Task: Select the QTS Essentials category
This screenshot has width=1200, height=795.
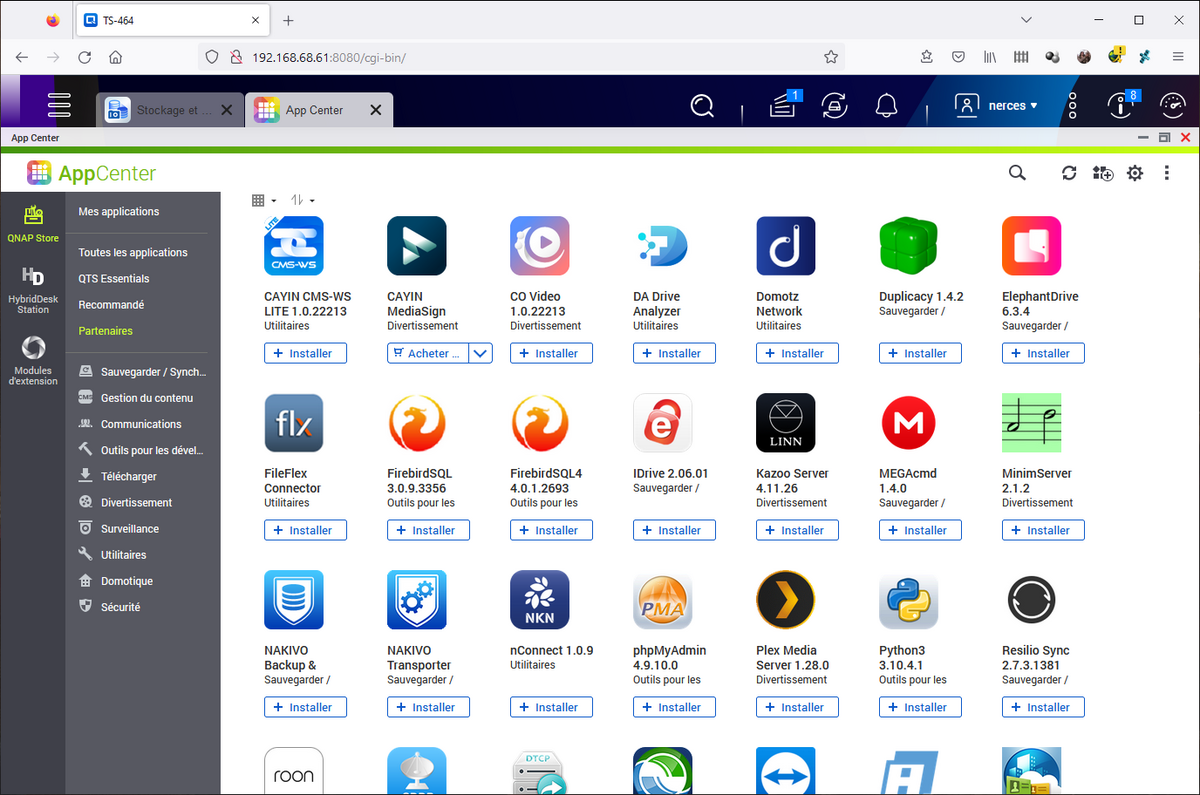Action: (114, 279)
